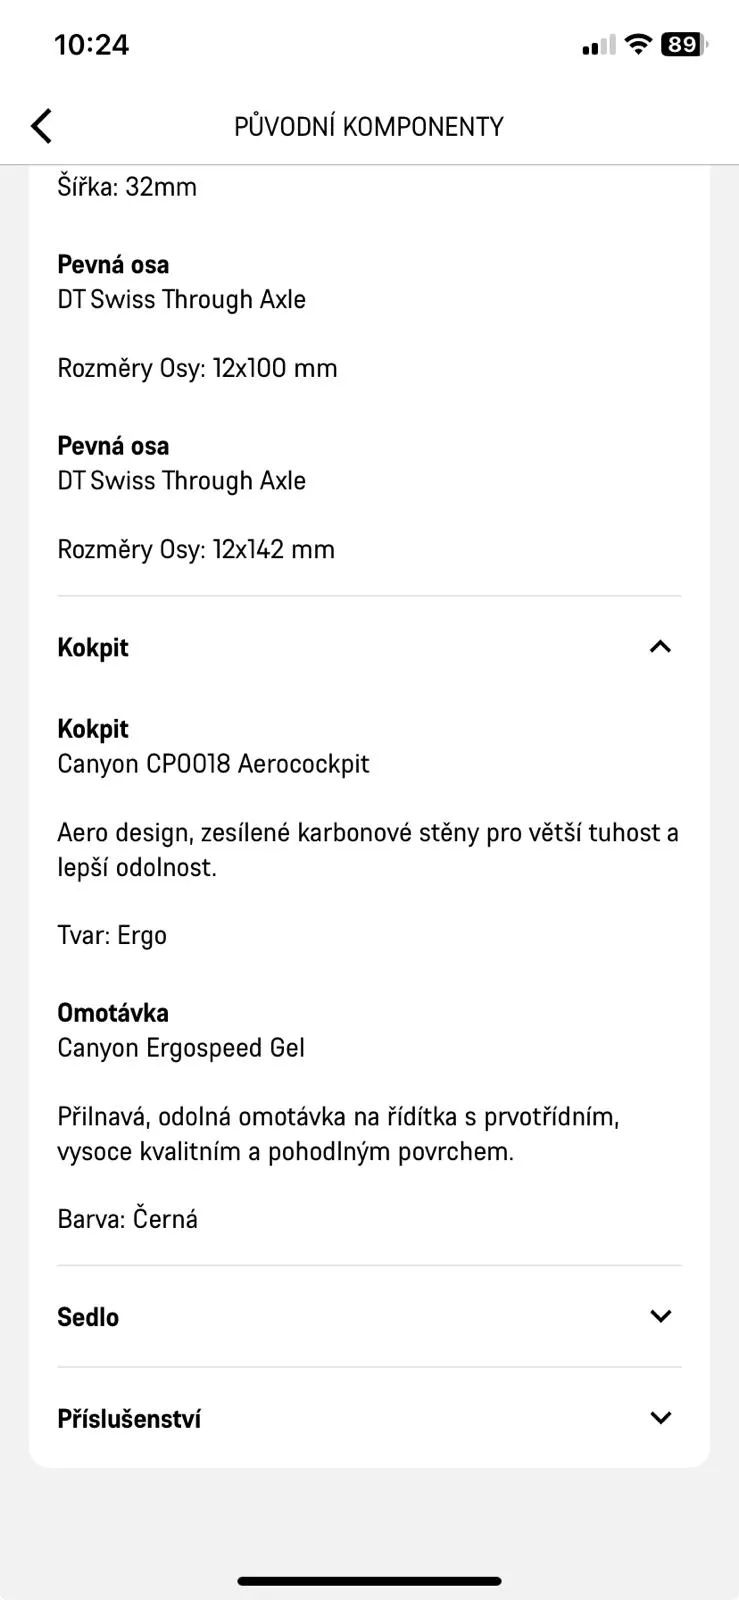This screenshot has height=1600, width=739.
Task: Tap the 10:24 clock in status bar
Action: coord(91,45)
